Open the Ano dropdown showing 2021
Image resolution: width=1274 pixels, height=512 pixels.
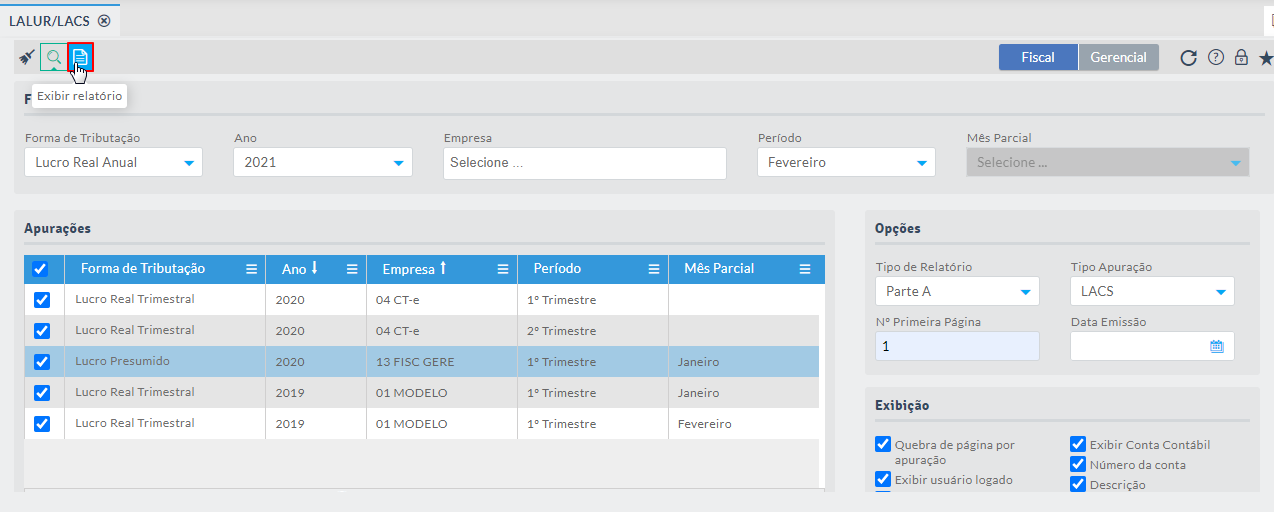[x=323, y=162]
